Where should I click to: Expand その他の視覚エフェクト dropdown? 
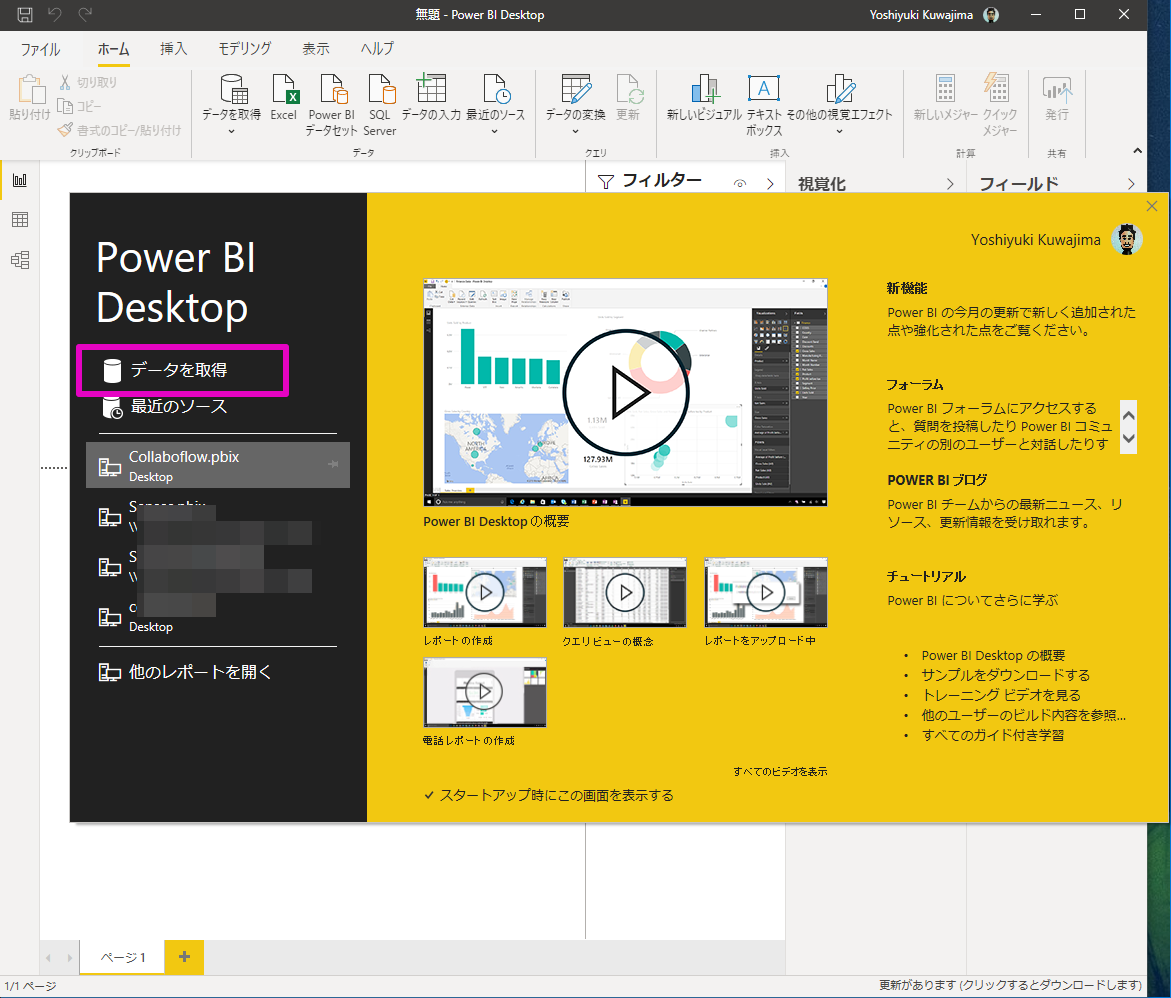[x=839, y=131]
